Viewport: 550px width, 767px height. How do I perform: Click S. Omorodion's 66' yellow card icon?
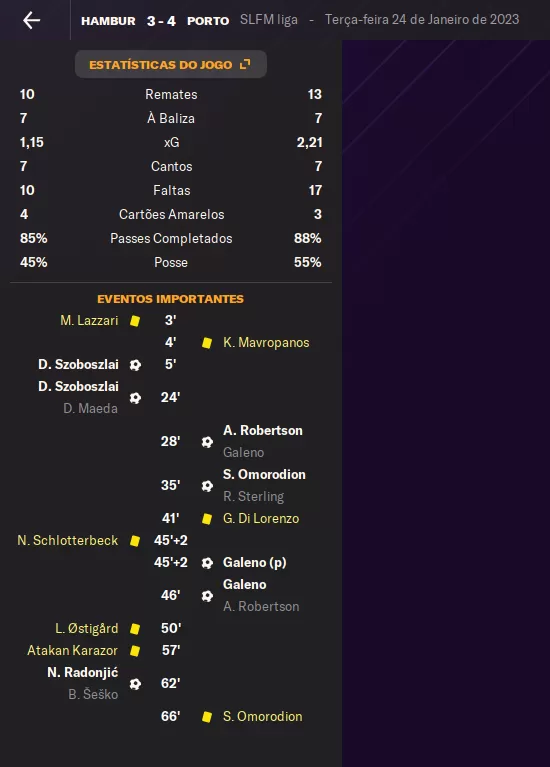(207, 717)
